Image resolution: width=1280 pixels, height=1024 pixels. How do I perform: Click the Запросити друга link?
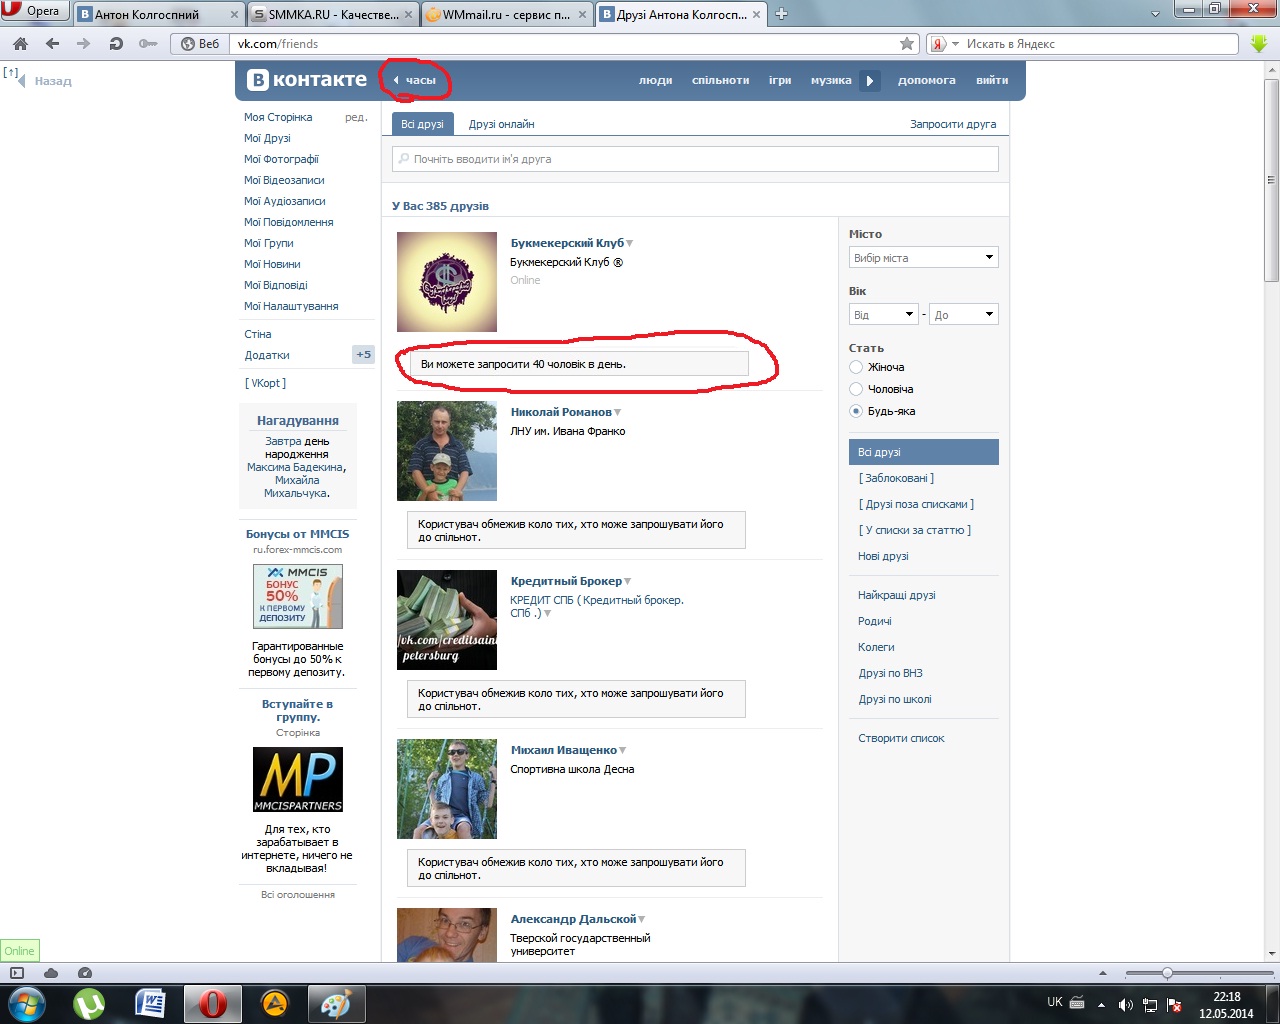point(953,124)
